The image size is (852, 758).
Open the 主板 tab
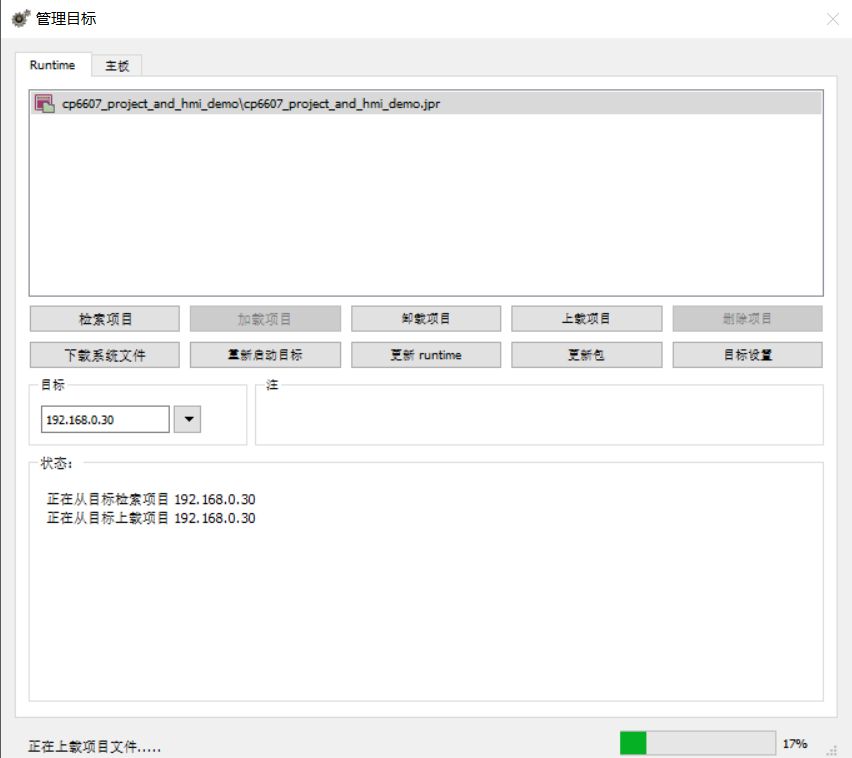tap(117, 66)
